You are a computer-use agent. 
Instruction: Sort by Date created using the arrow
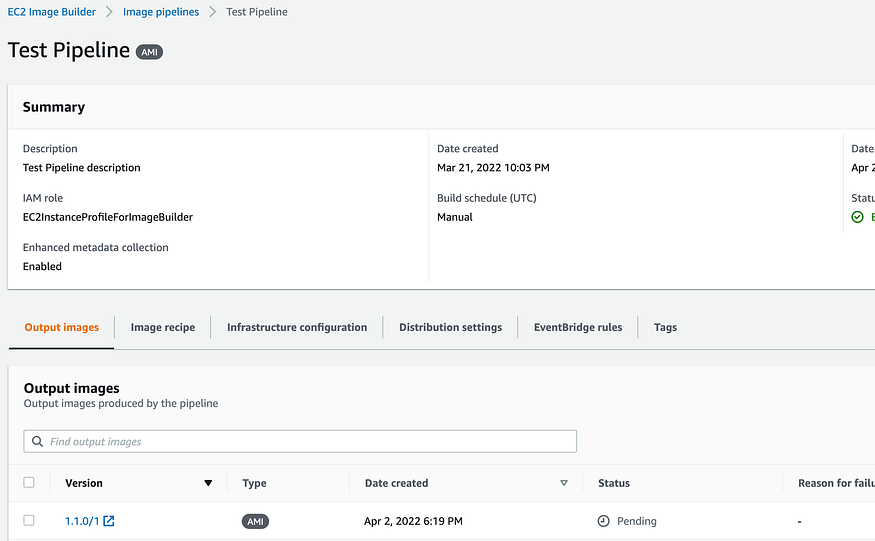564,483
